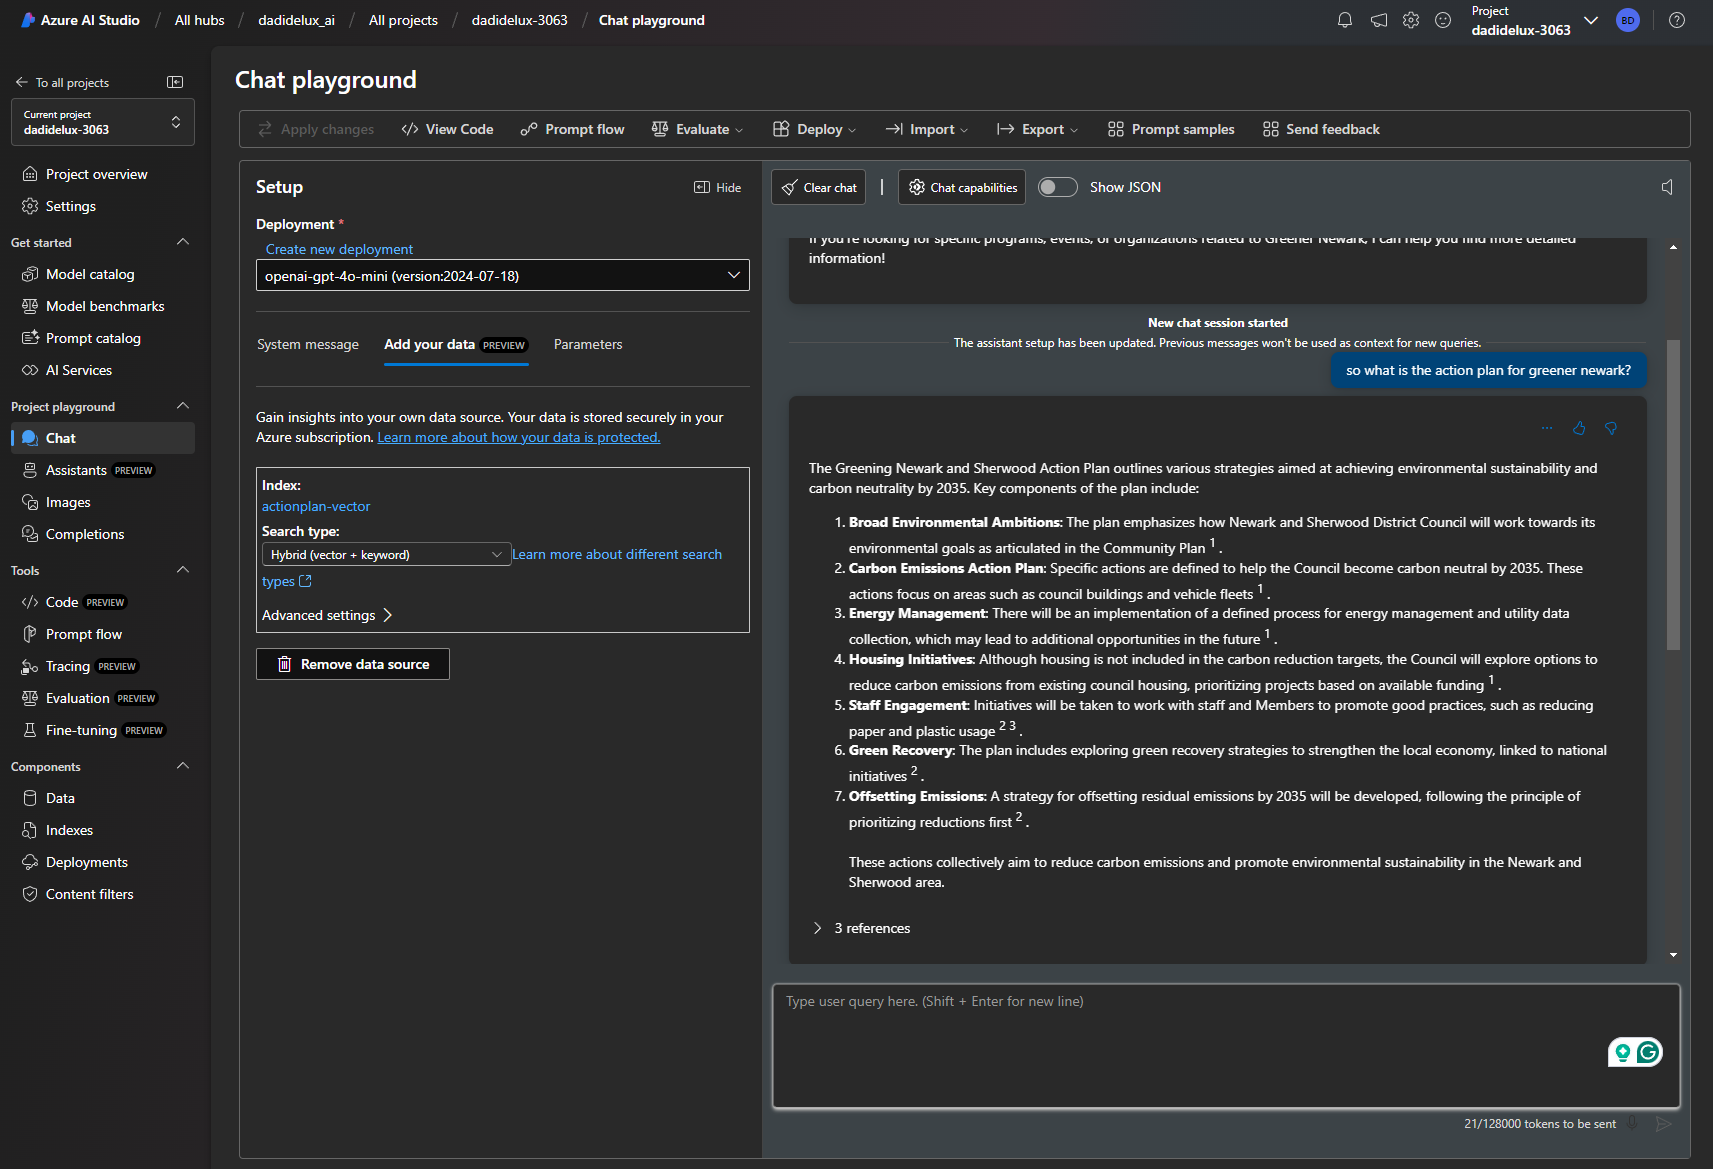
Task: Open the settings gear in top bar
Action: coord(1411,20)
